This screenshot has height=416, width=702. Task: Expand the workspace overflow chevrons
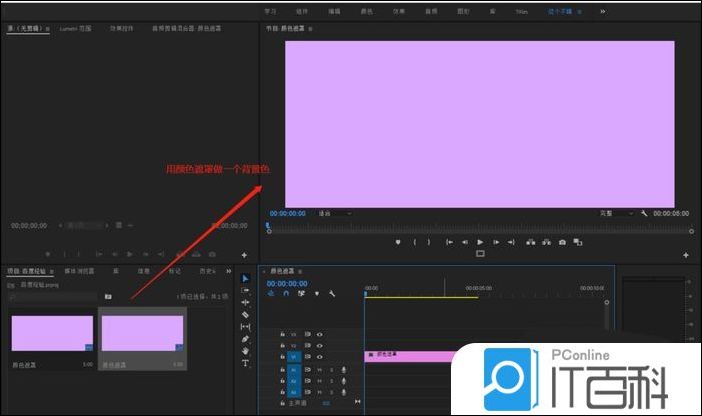point(603,11)
